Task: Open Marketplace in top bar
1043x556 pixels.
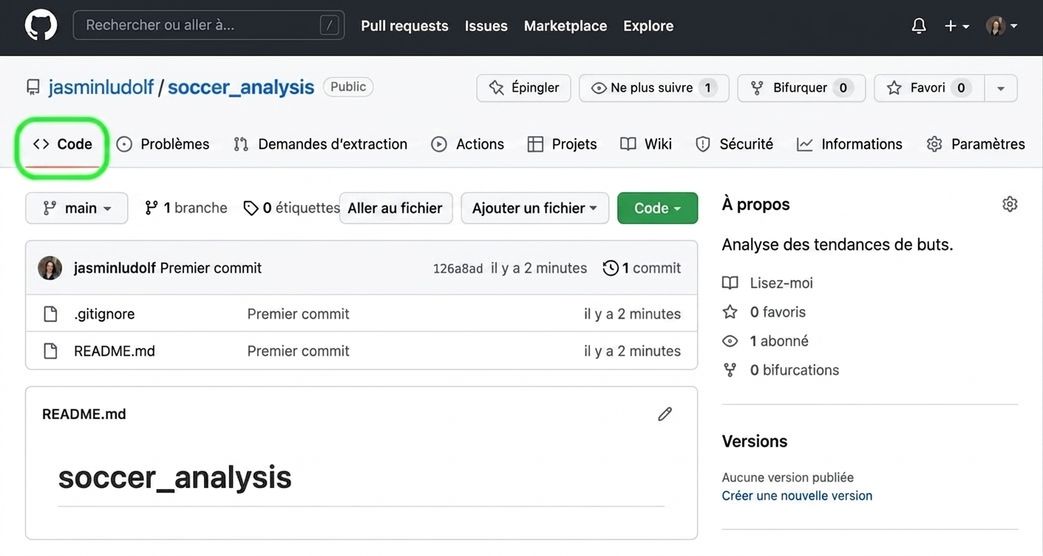Action: tap(565, 26)
